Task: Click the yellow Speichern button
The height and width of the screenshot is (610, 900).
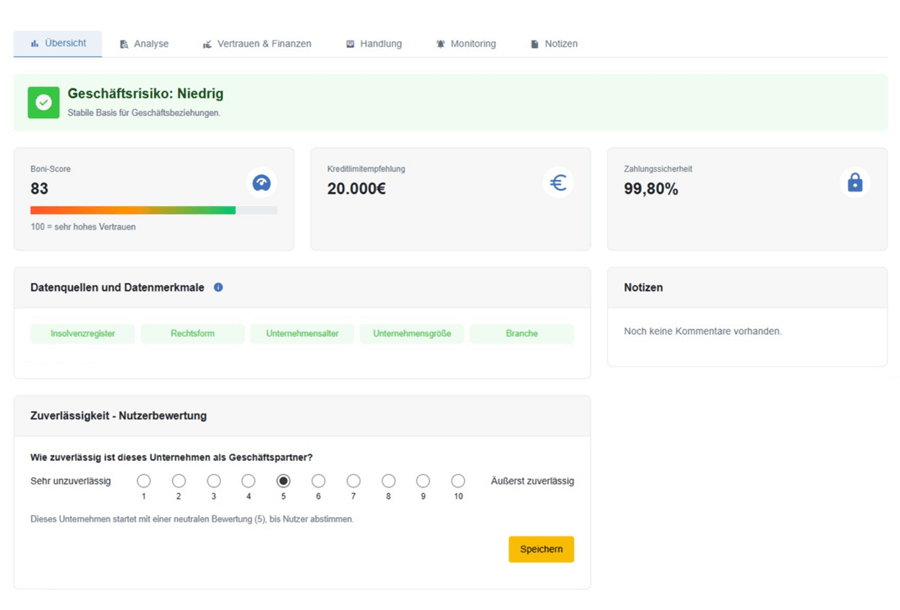Action: click(x=541, y=549)
